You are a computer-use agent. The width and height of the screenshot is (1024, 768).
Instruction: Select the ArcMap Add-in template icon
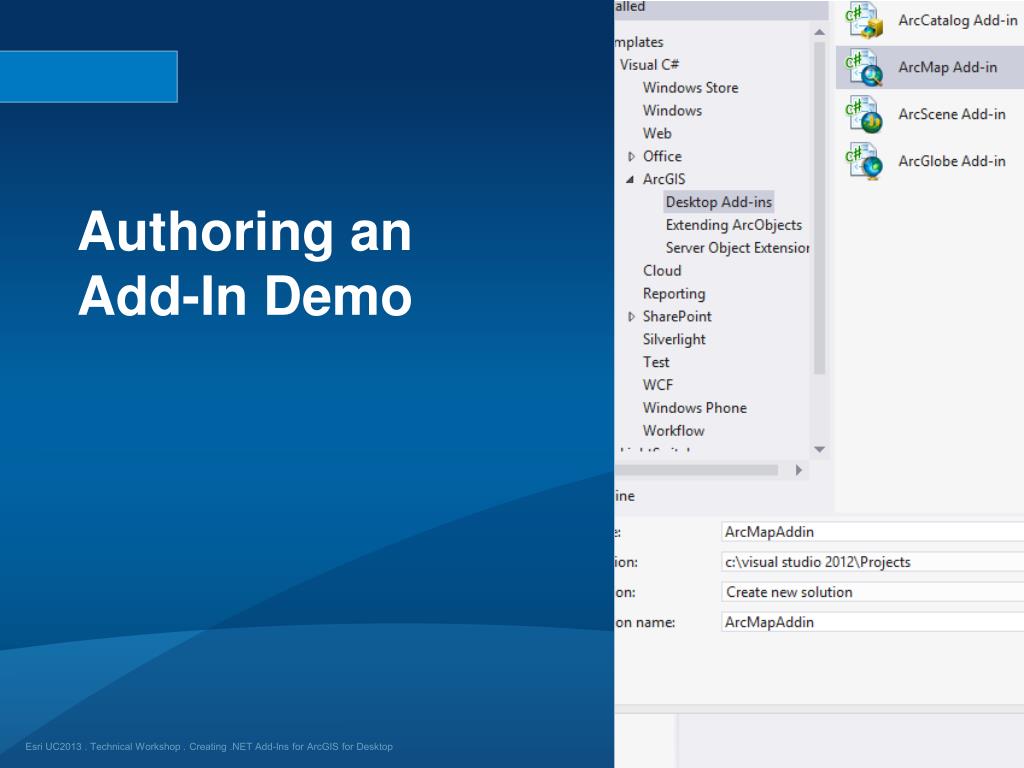(865, 68)
